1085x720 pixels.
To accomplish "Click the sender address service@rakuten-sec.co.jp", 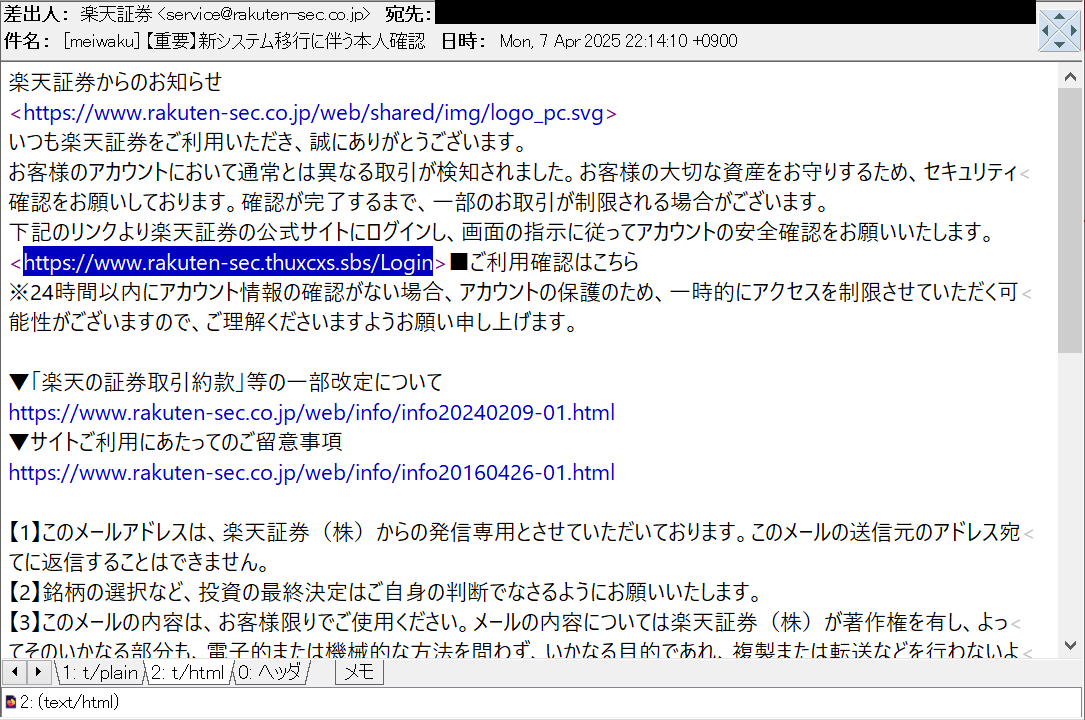I will point(266,14).
